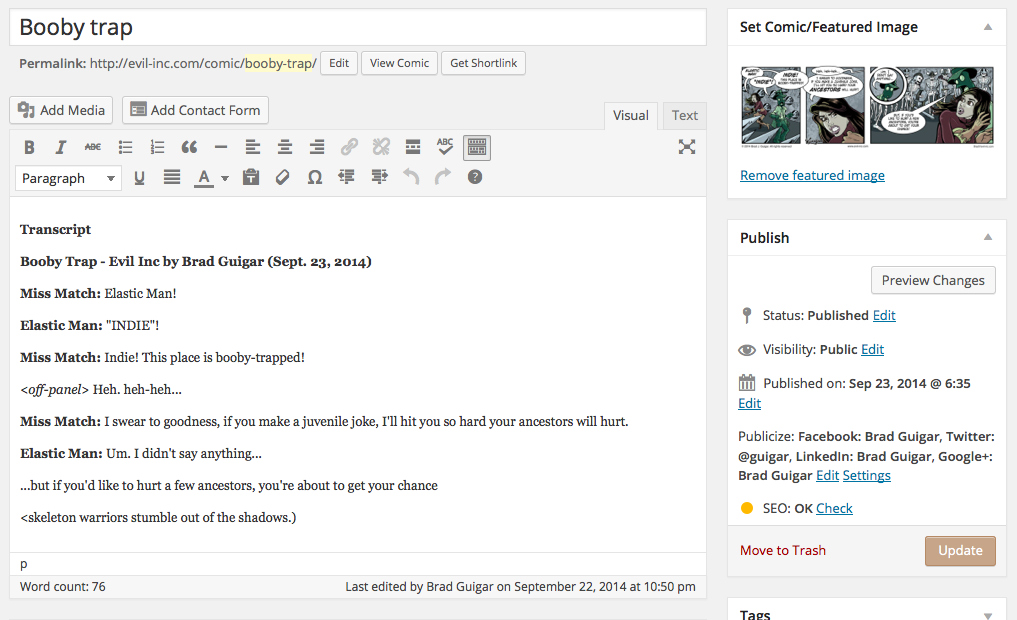
Task: Insert the Read More tag
Action: coord(413,147)
